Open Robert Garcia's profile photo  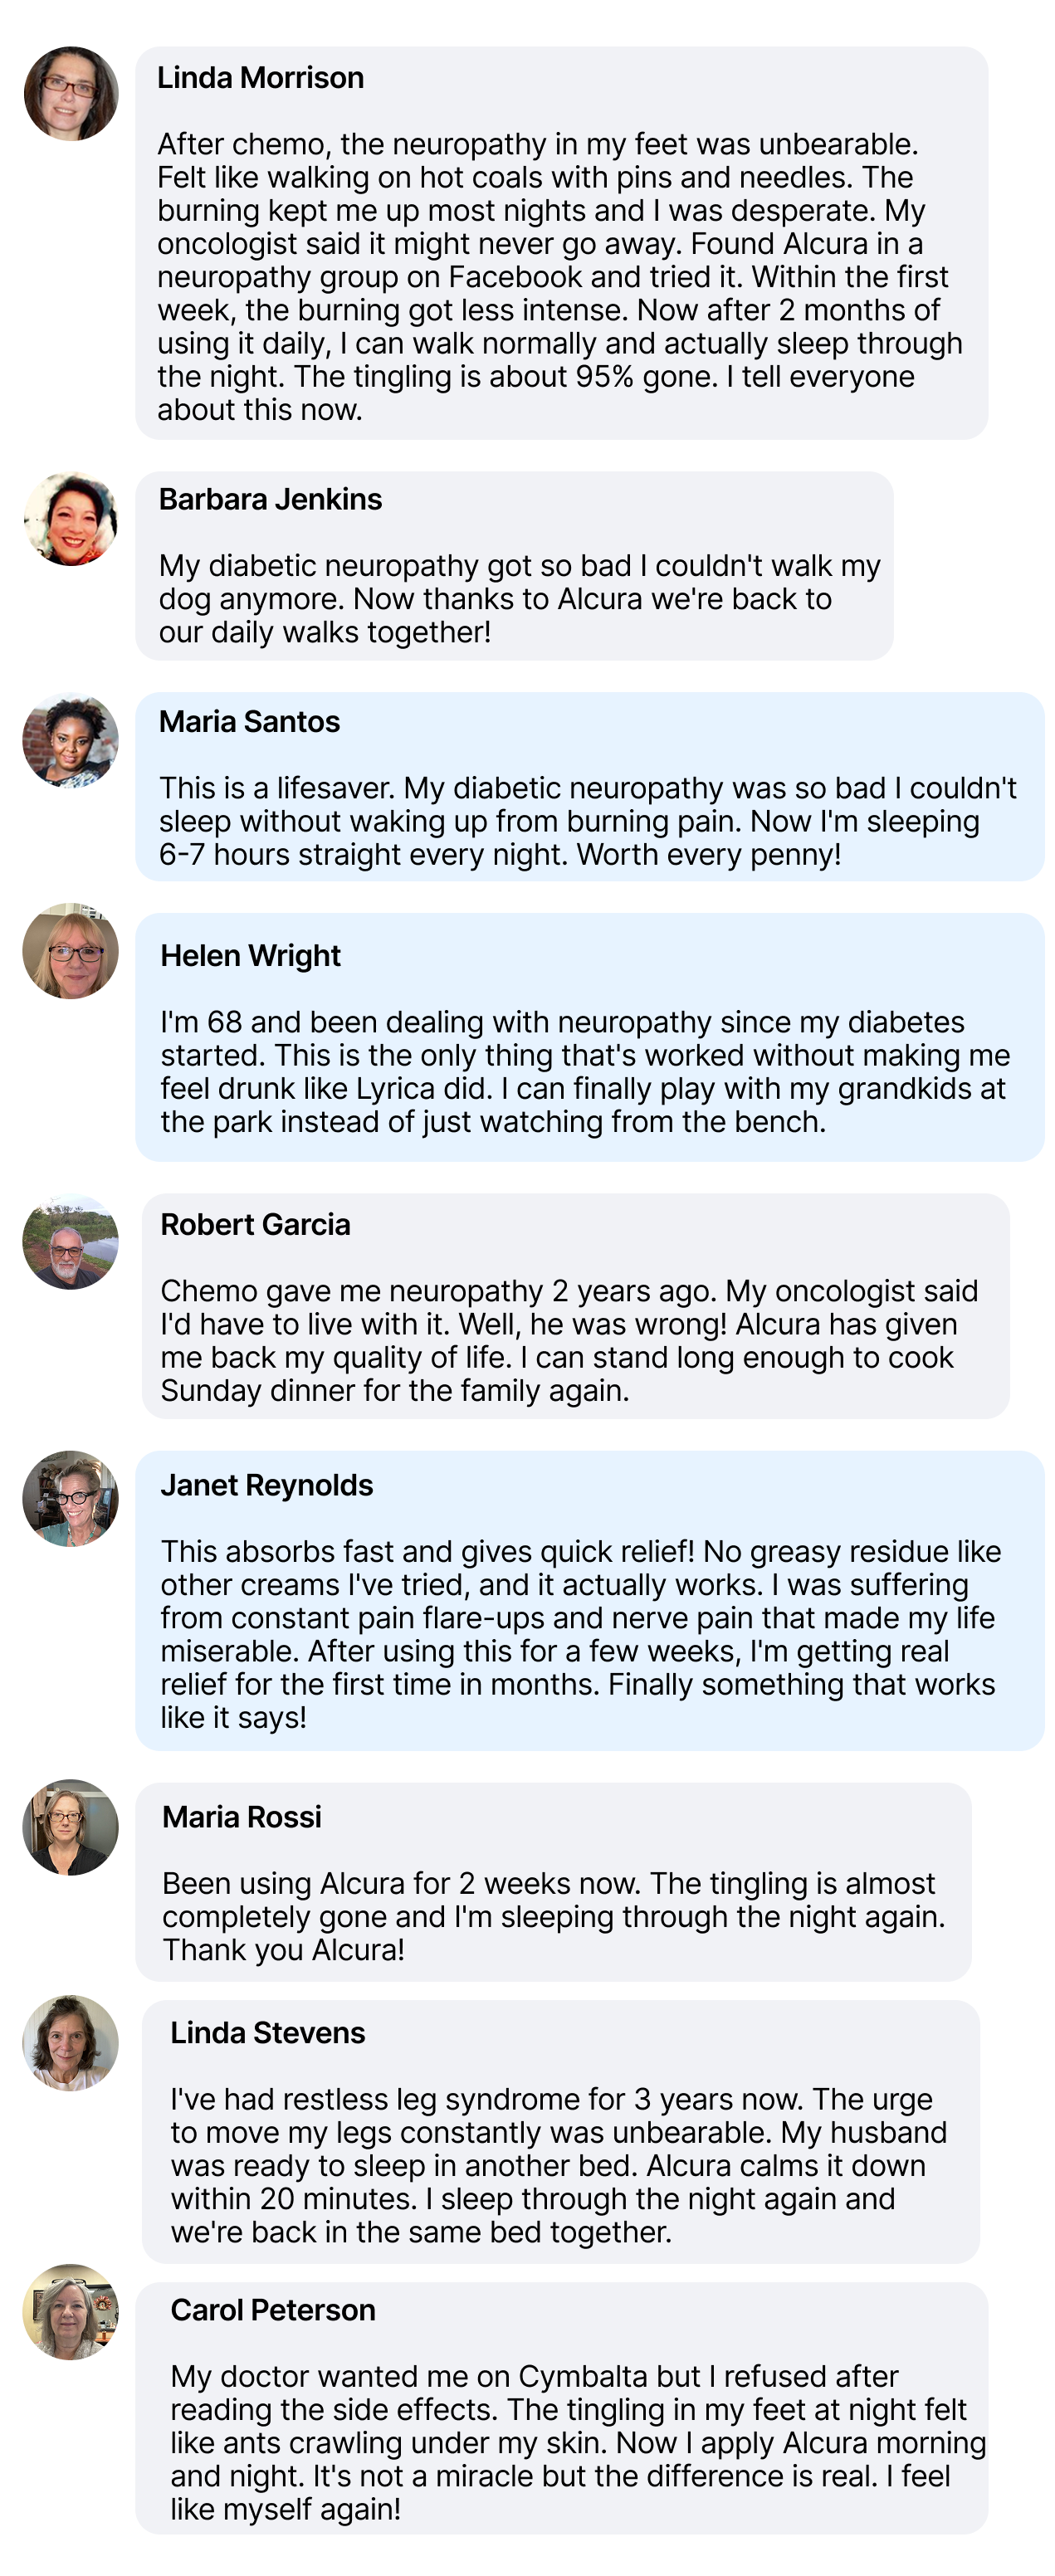[71, 1242]
